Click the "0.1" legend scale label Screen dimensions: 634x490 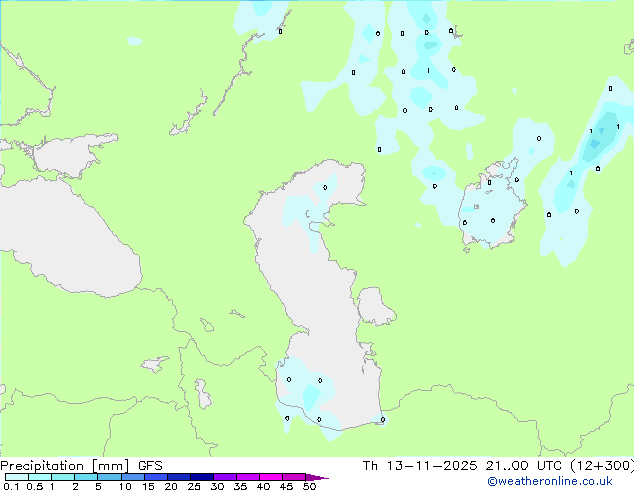[x=11, y=486]
